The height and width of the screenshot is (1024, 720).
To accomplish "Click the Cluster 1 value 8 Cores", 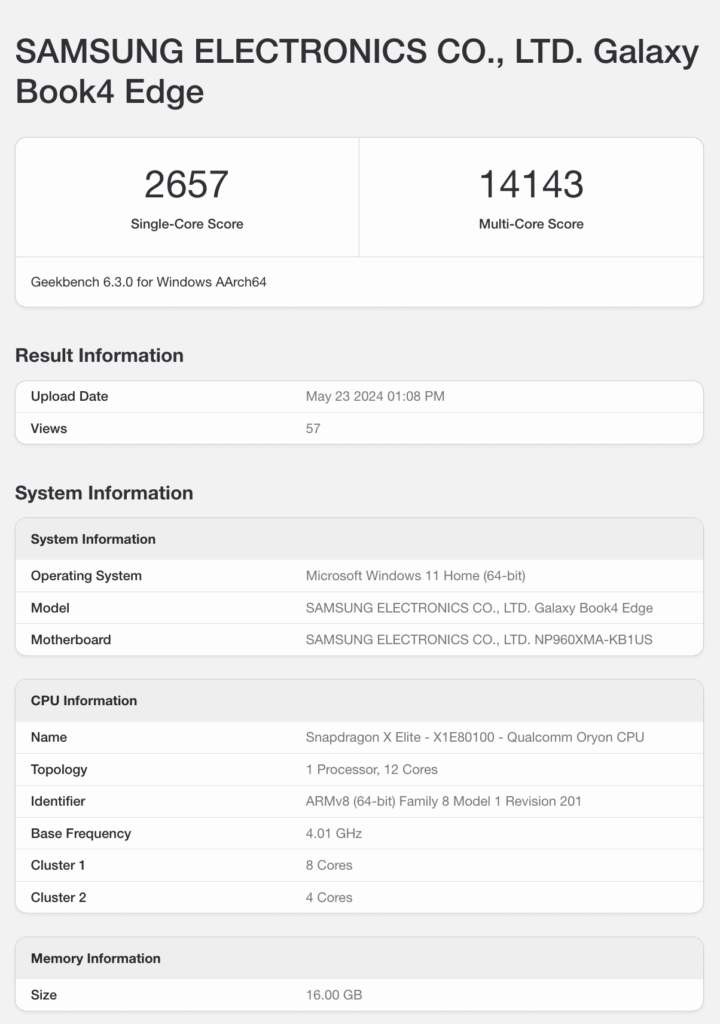I will click(x=329, y=865).
